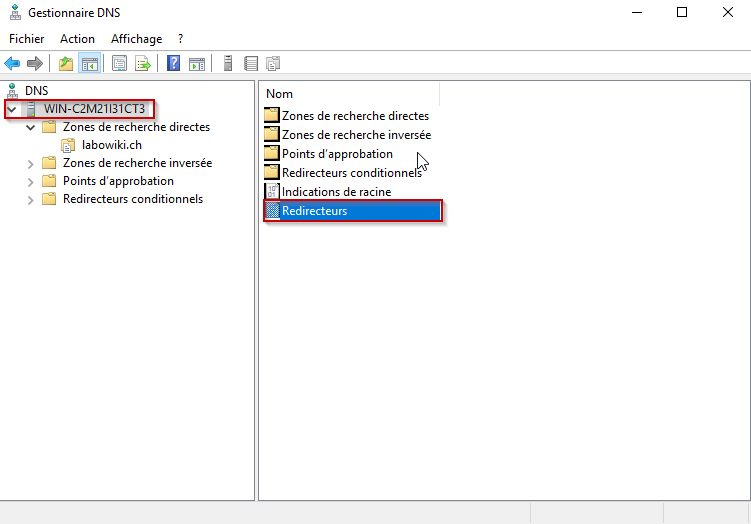751x524 pixels.
Task: Open the Fichier menu
Action: point(27,39)
